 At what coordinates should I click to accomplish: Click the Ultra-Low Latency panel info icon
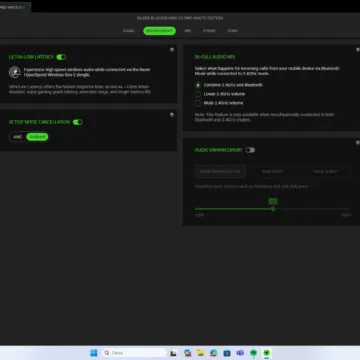point(172,49)
